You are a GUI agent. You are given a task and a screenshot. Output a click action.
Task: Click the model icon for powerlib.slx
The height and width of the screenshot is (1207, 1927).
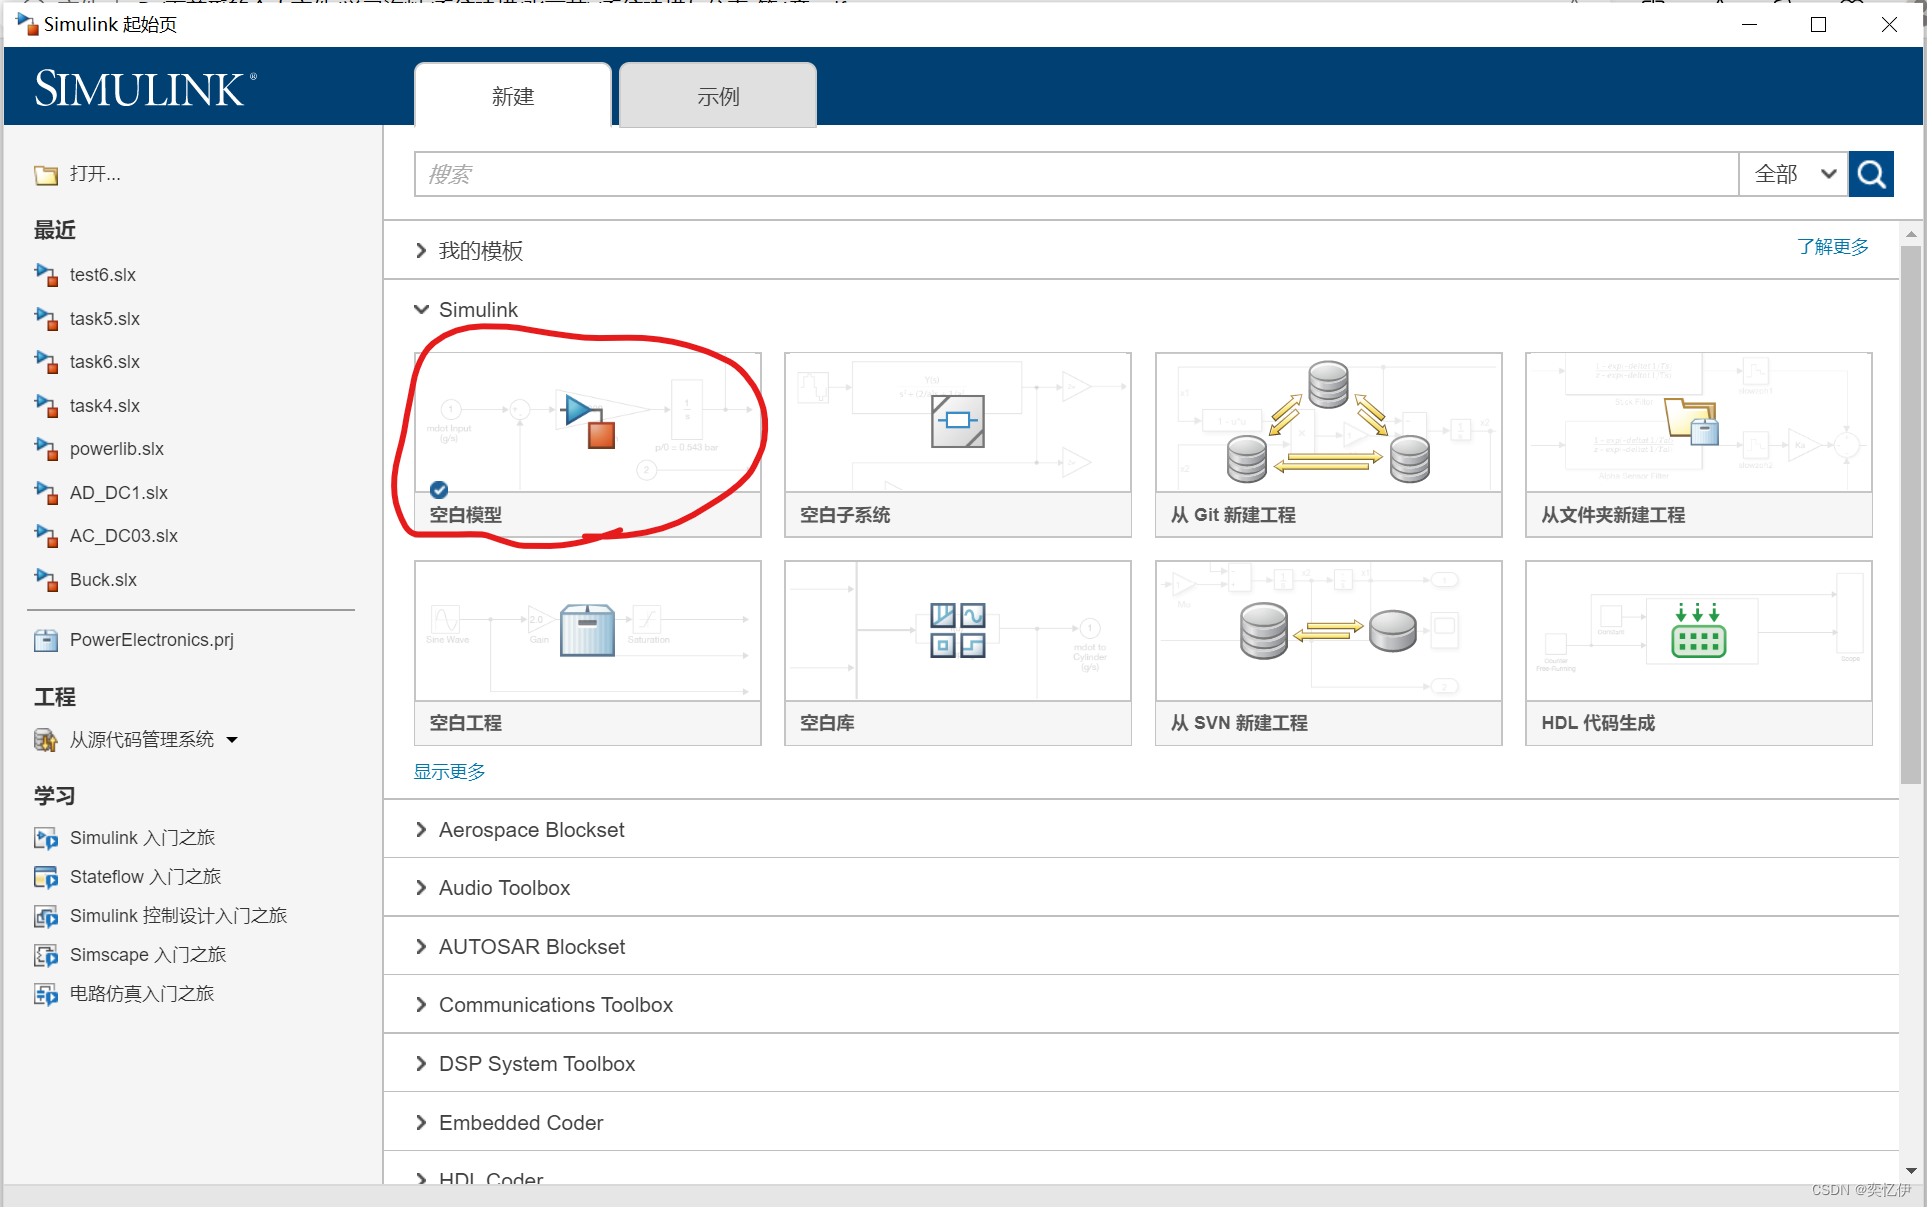pyautogui.click(x=46, y=448)
